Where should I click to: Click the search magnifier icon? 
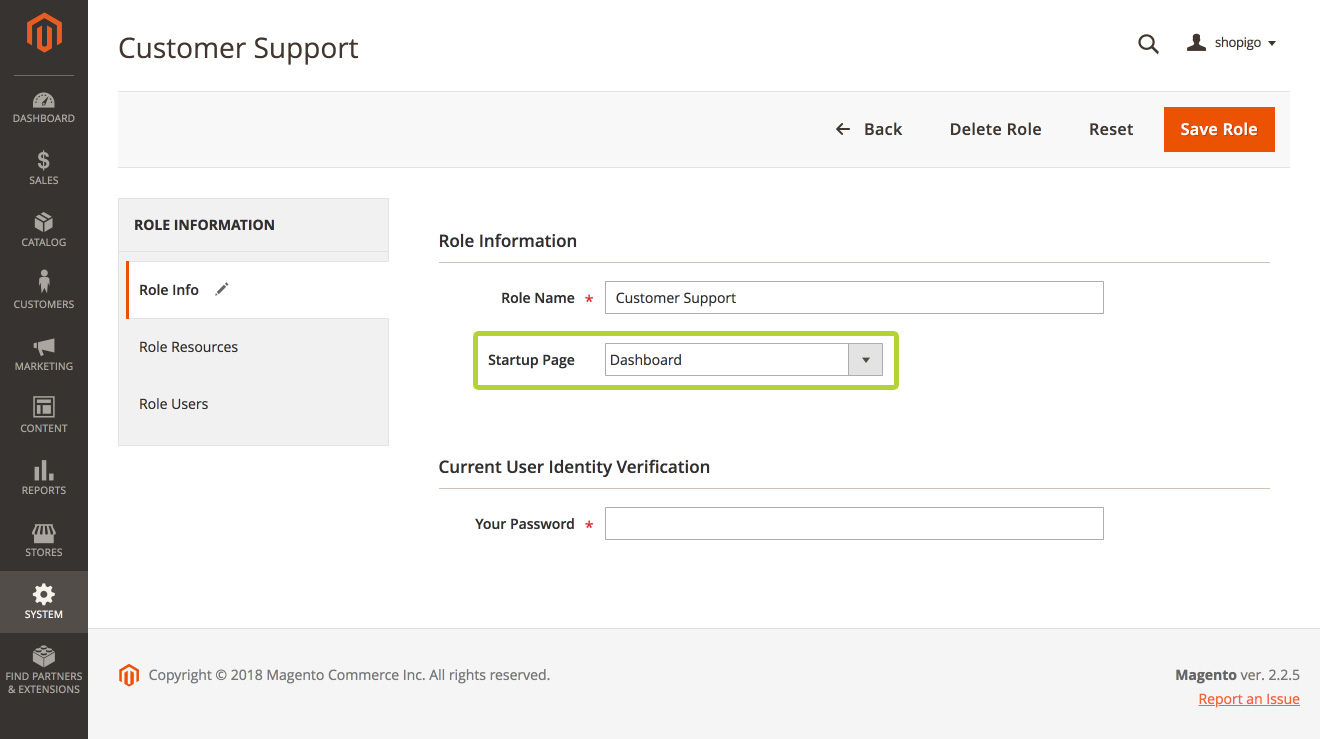1148,44
